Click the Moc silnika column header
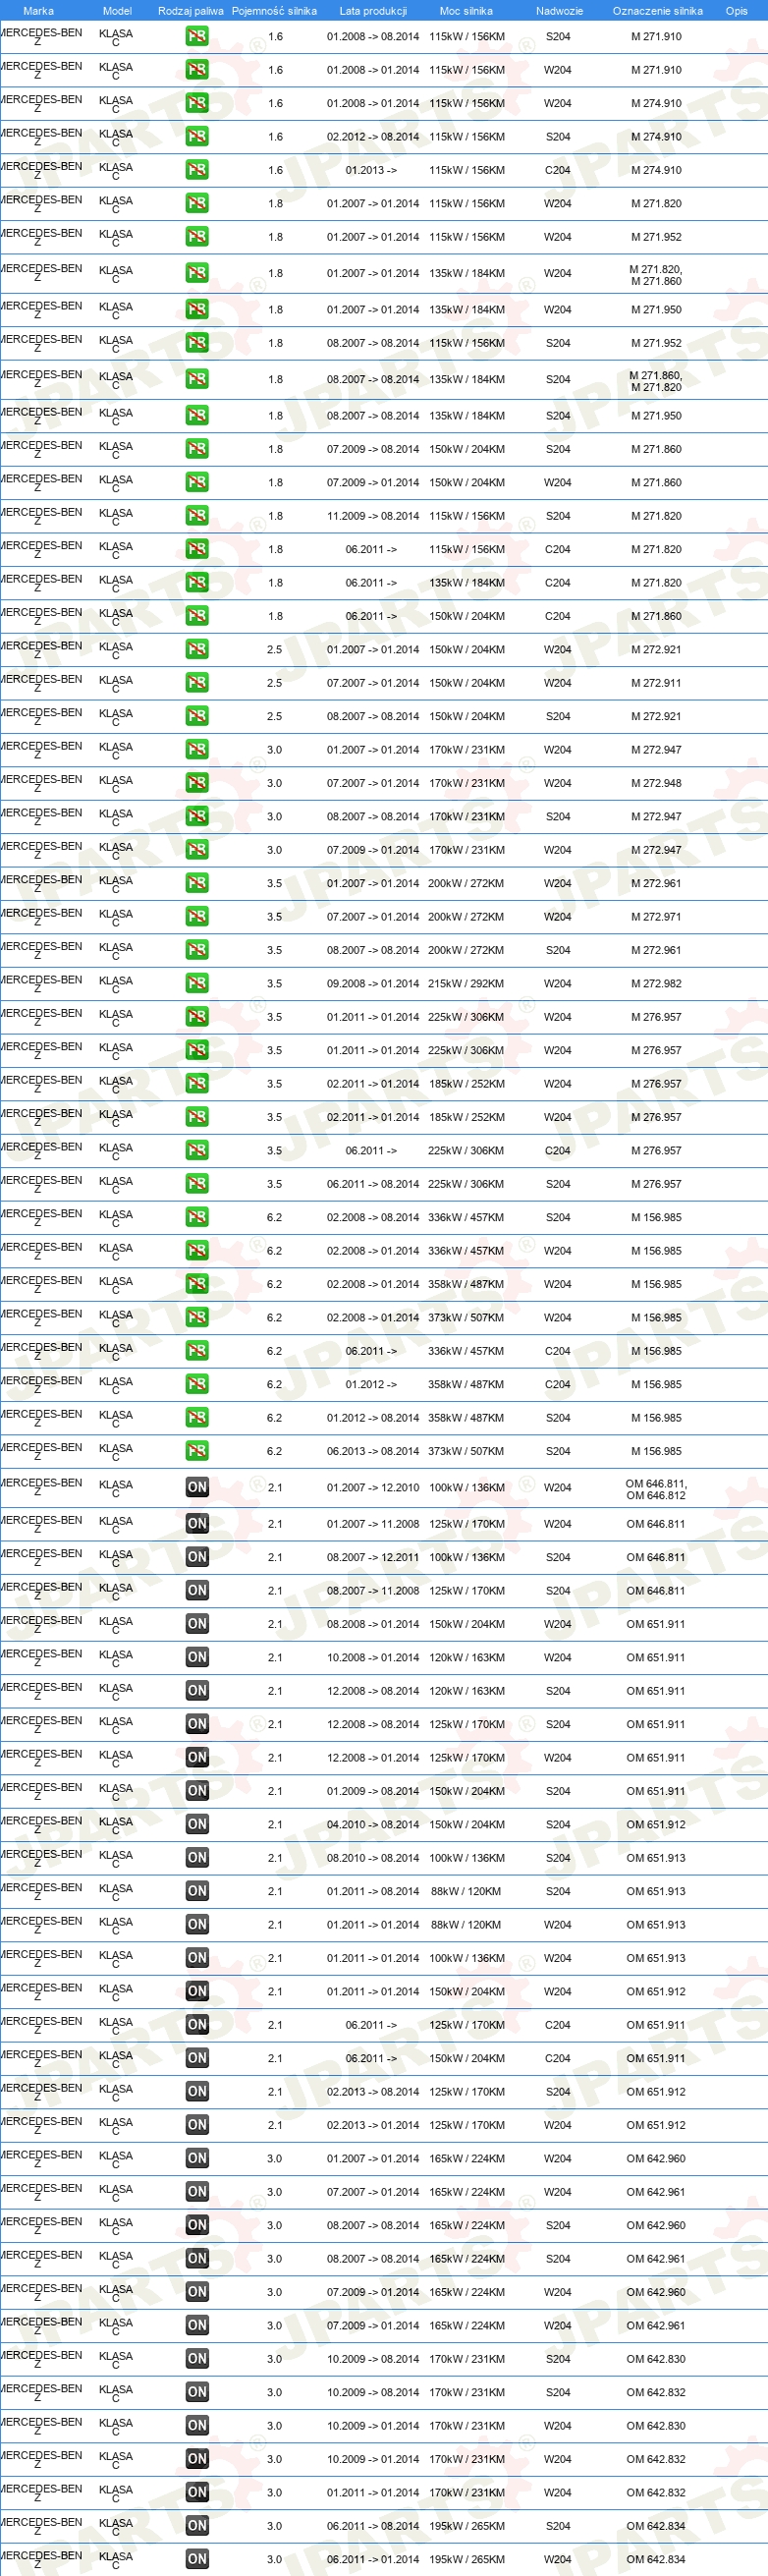768x2576 pixels. 466,11
